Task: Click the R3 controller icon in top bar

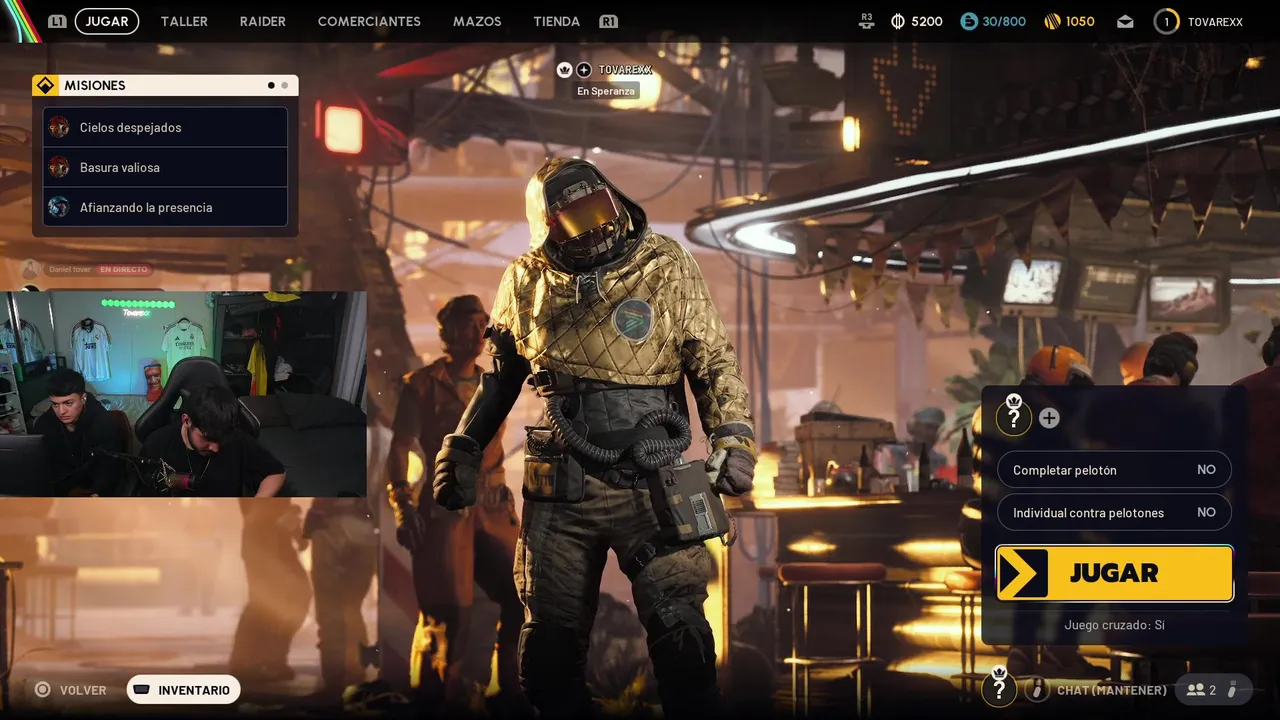Action: (866, 21)
